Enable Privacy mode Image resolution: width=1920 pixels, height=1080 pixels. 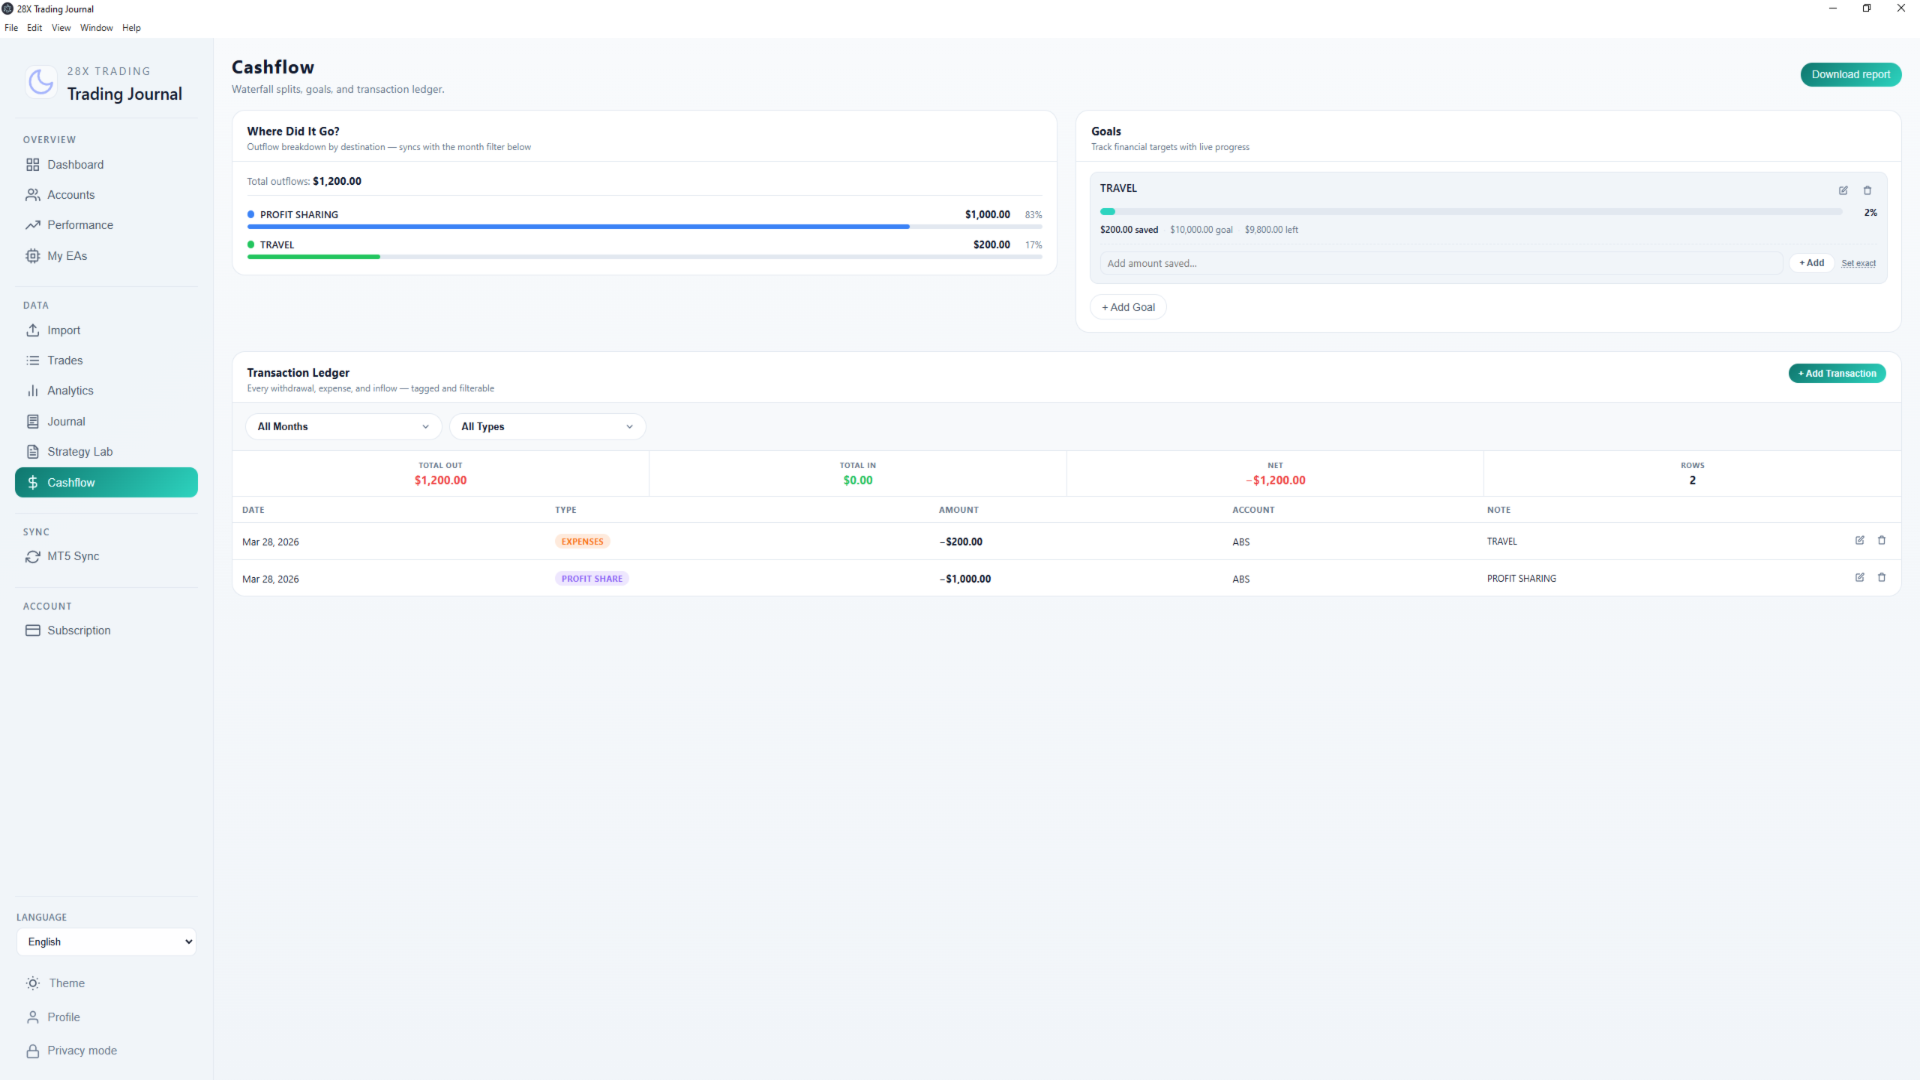81,1050
